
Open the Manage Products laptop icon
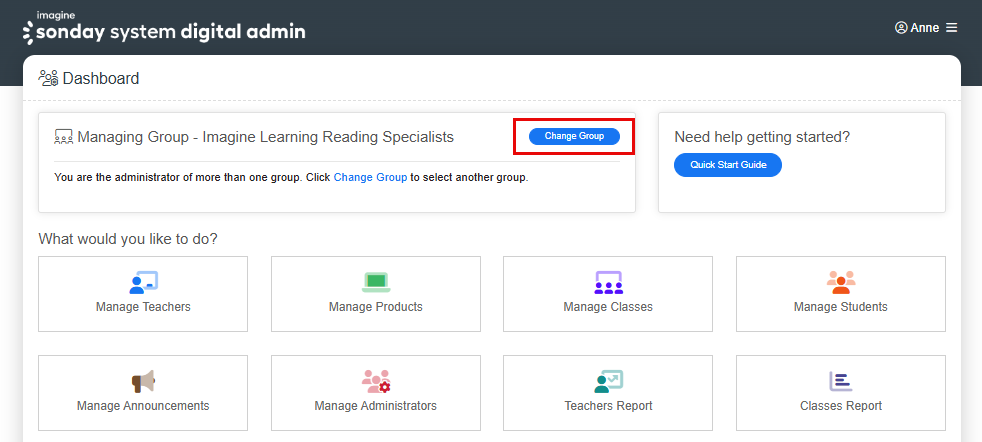pos(376,282)
